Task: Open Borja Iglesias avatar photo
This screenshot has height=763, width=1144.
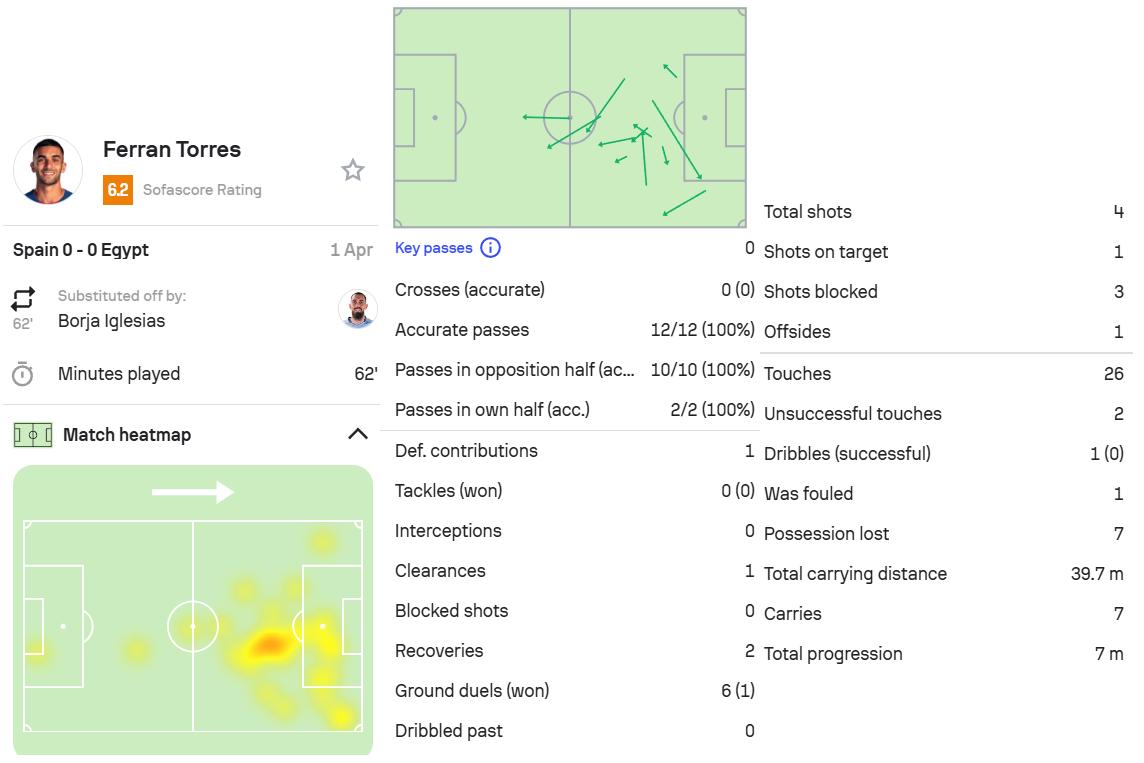Action: [x=357, y=309]
